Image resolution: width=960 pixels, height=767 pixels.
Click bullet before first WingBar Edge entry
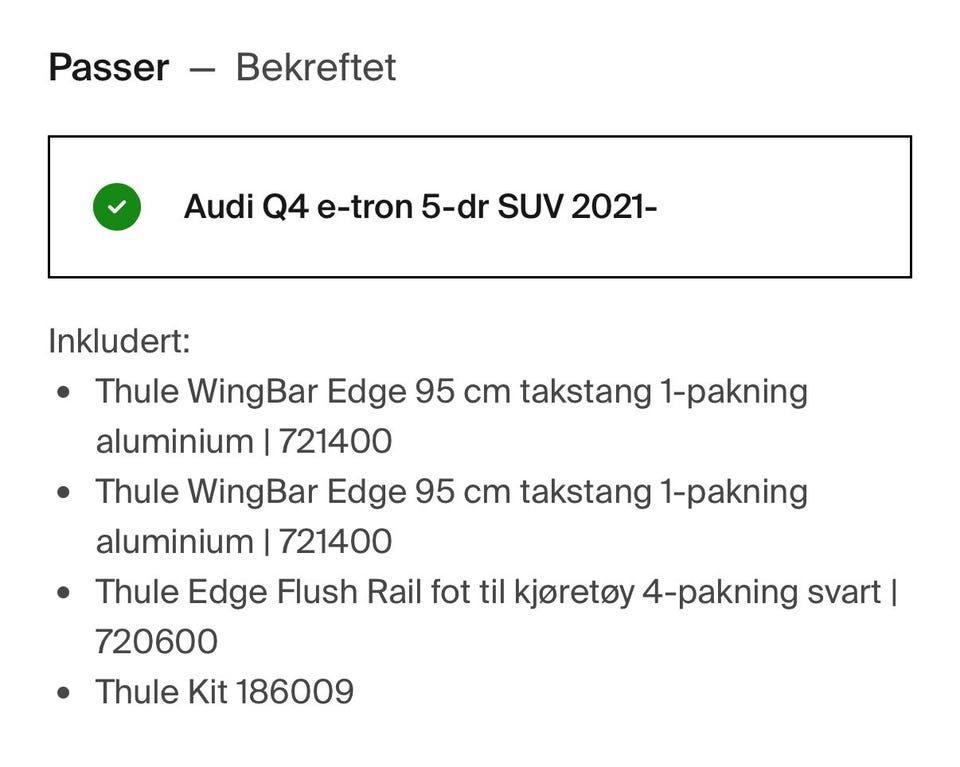click(x=63, y=392)
